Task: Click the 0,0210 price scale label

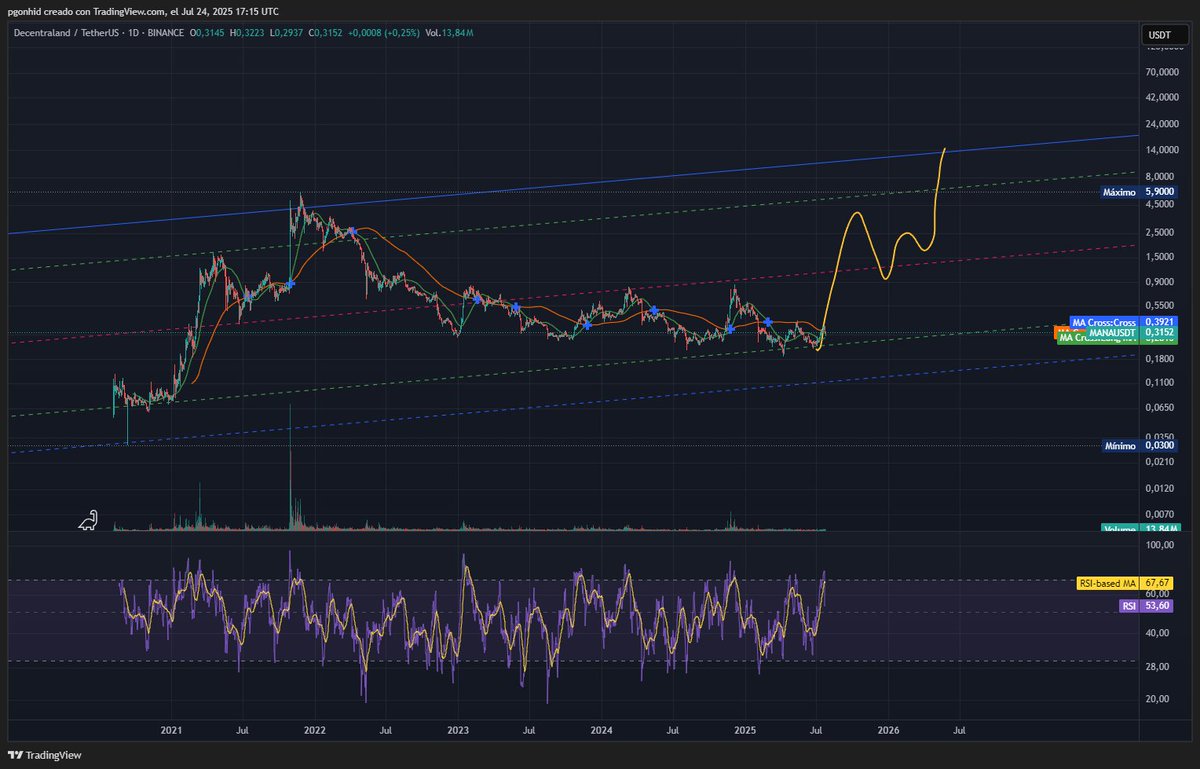Action: point(1159,460)
